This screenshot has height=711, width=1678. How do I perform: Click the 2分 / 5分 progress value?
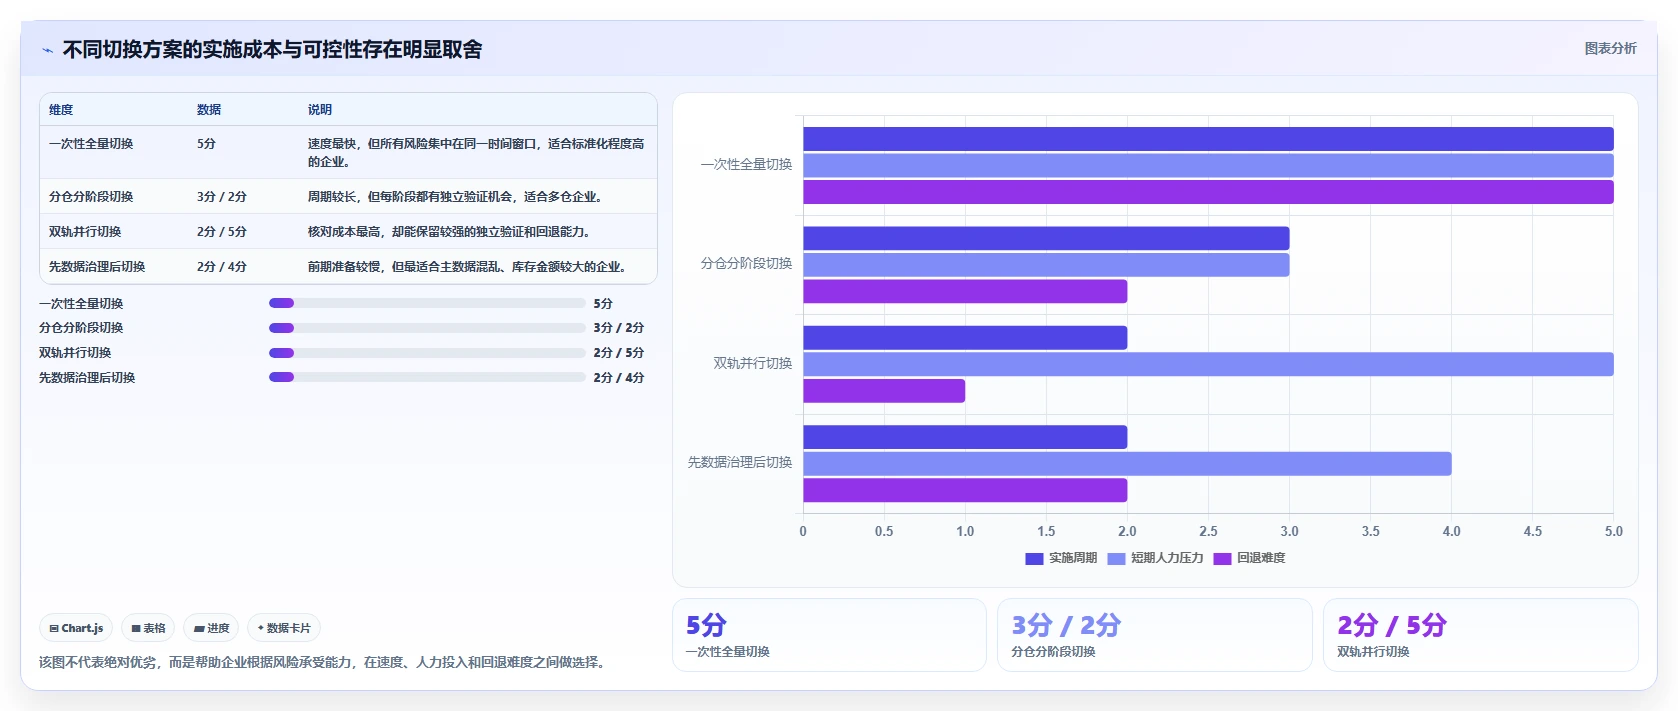(619, 353)
